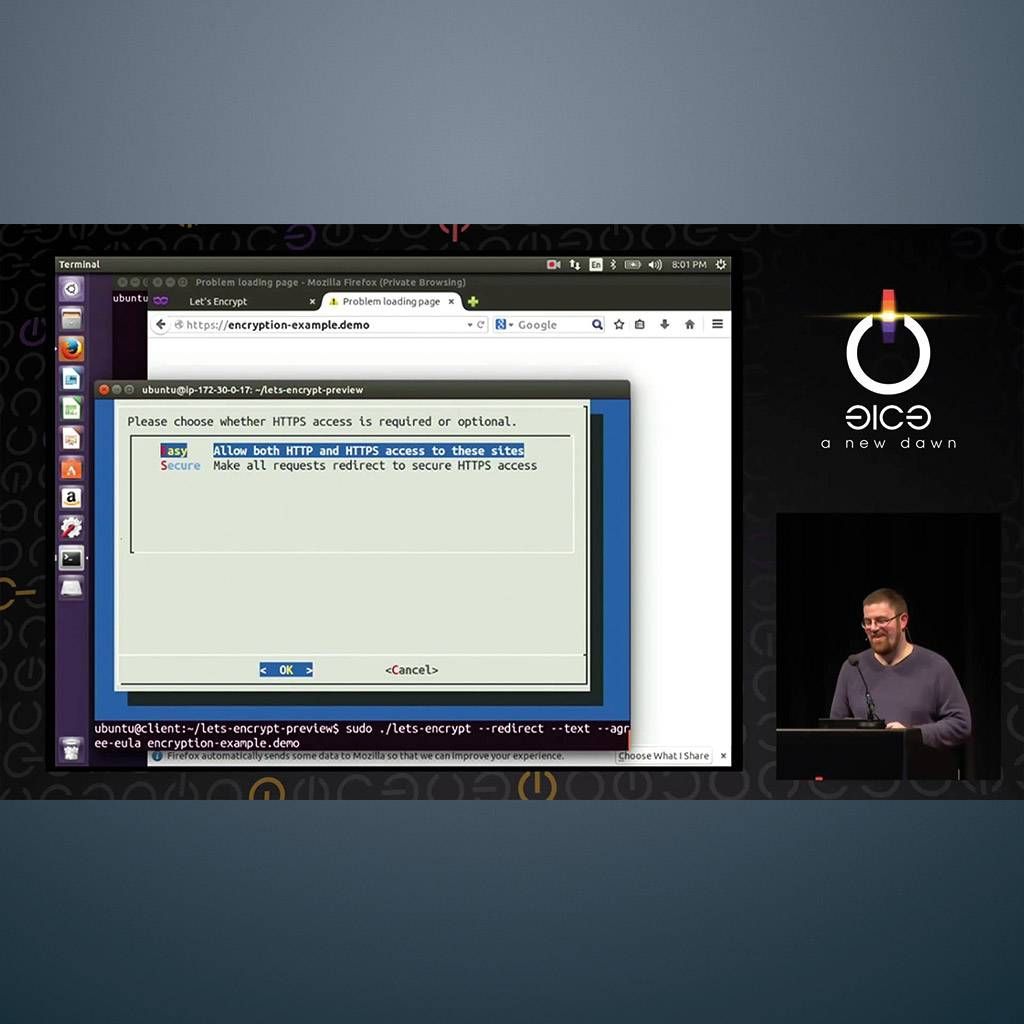
Task: Open a new tab with plus icon
Action: [473, 302]
